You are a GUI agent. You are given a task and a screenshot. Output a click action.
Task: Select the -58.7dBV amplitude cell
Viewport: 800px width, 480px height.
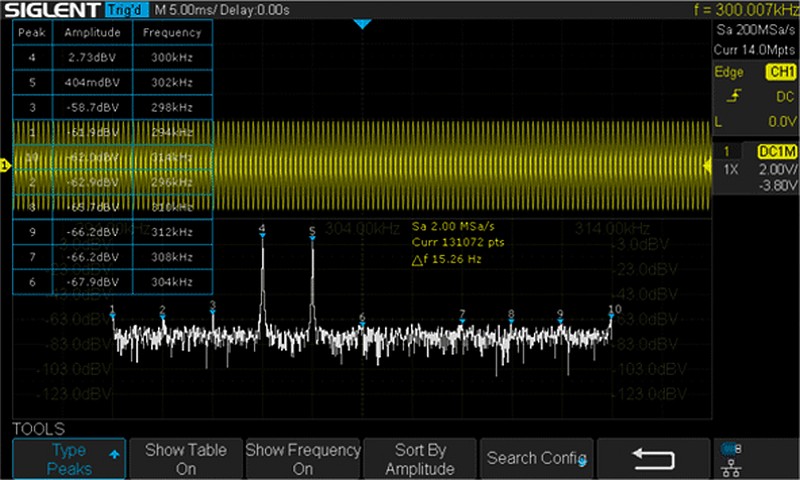92,108
